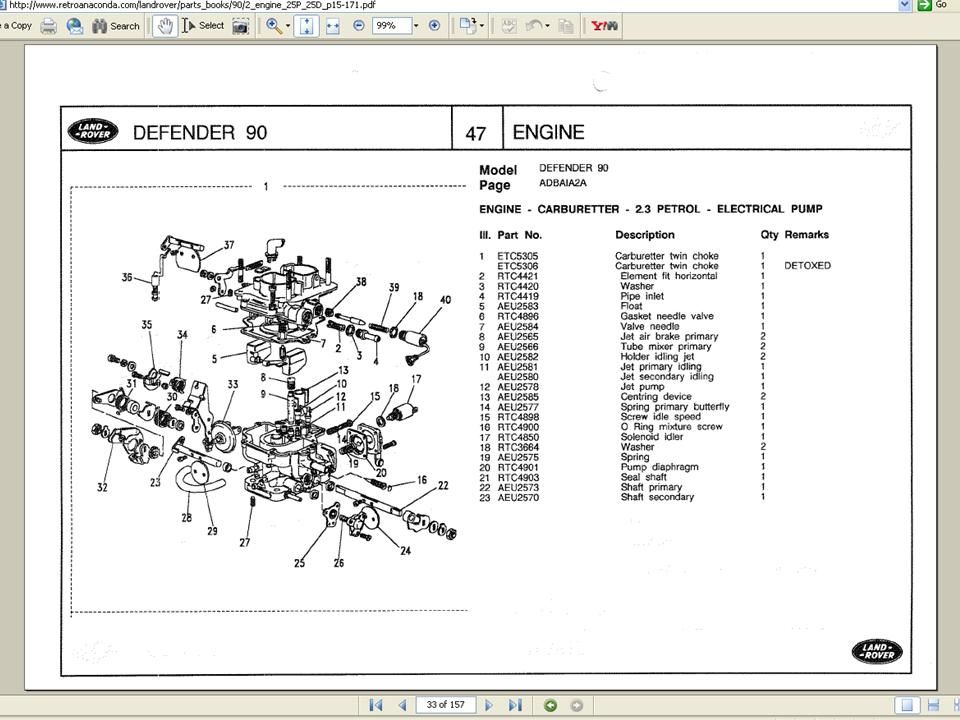Click part number 'RTC4898'
Screen dimensions: 960x720
pos(518,416)
